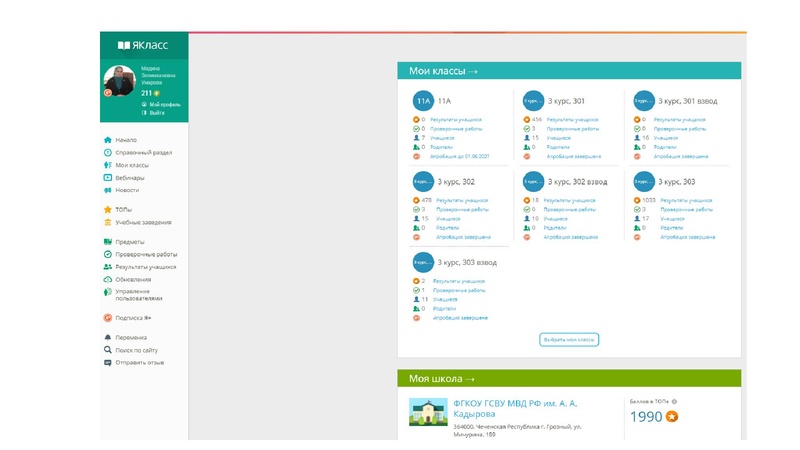Click the bell icon next to Переменка

[107, 337]
